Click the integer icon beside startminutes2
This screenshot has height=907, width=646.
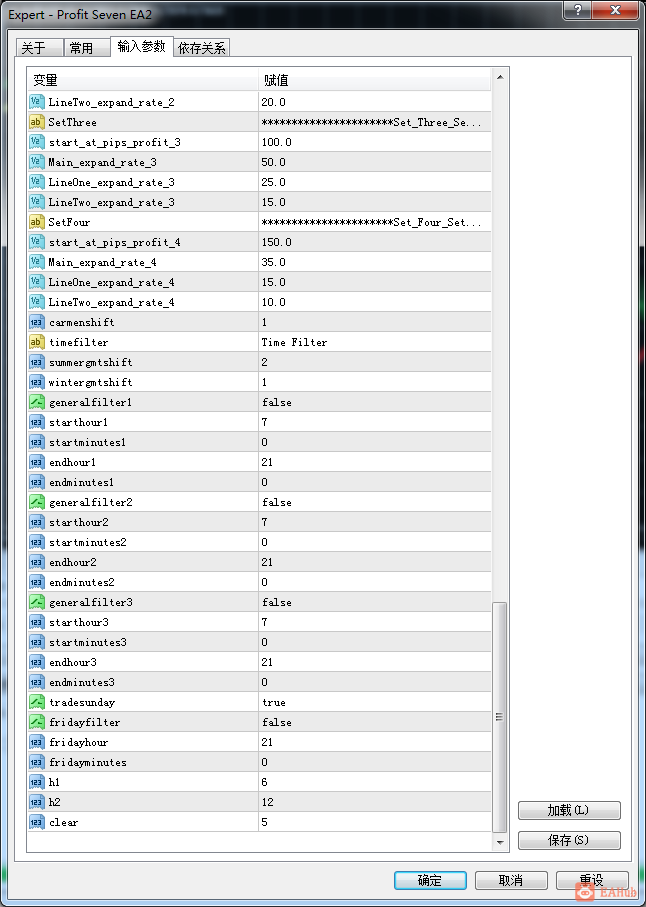(x=36, y=542)
